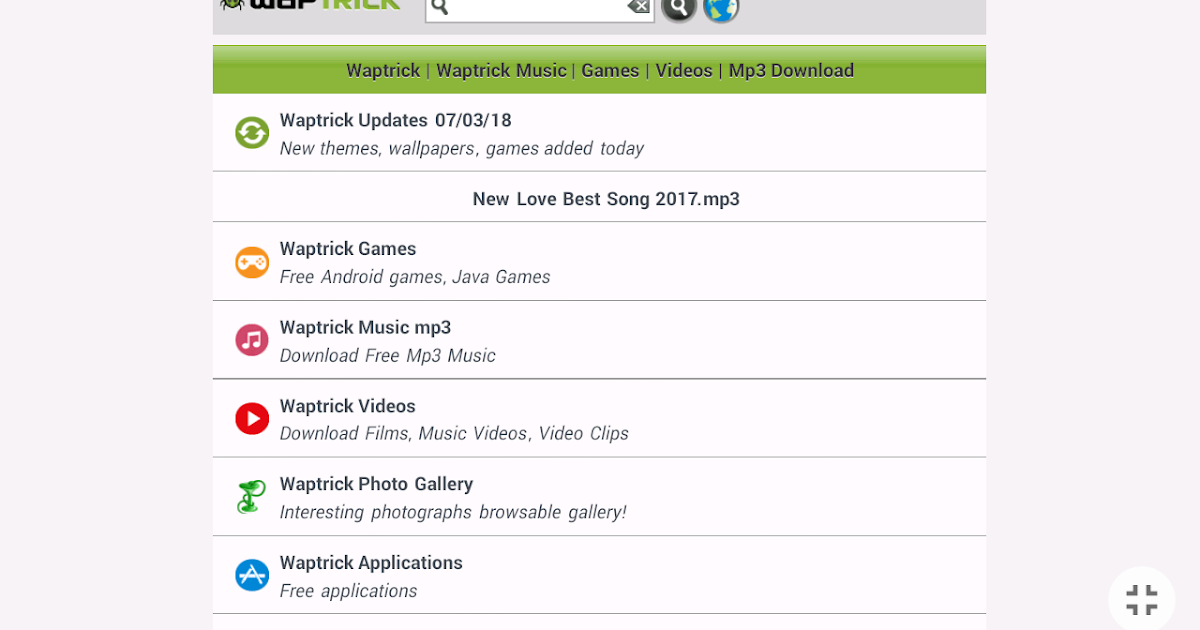Click the magnifier search button

point(679,8)
